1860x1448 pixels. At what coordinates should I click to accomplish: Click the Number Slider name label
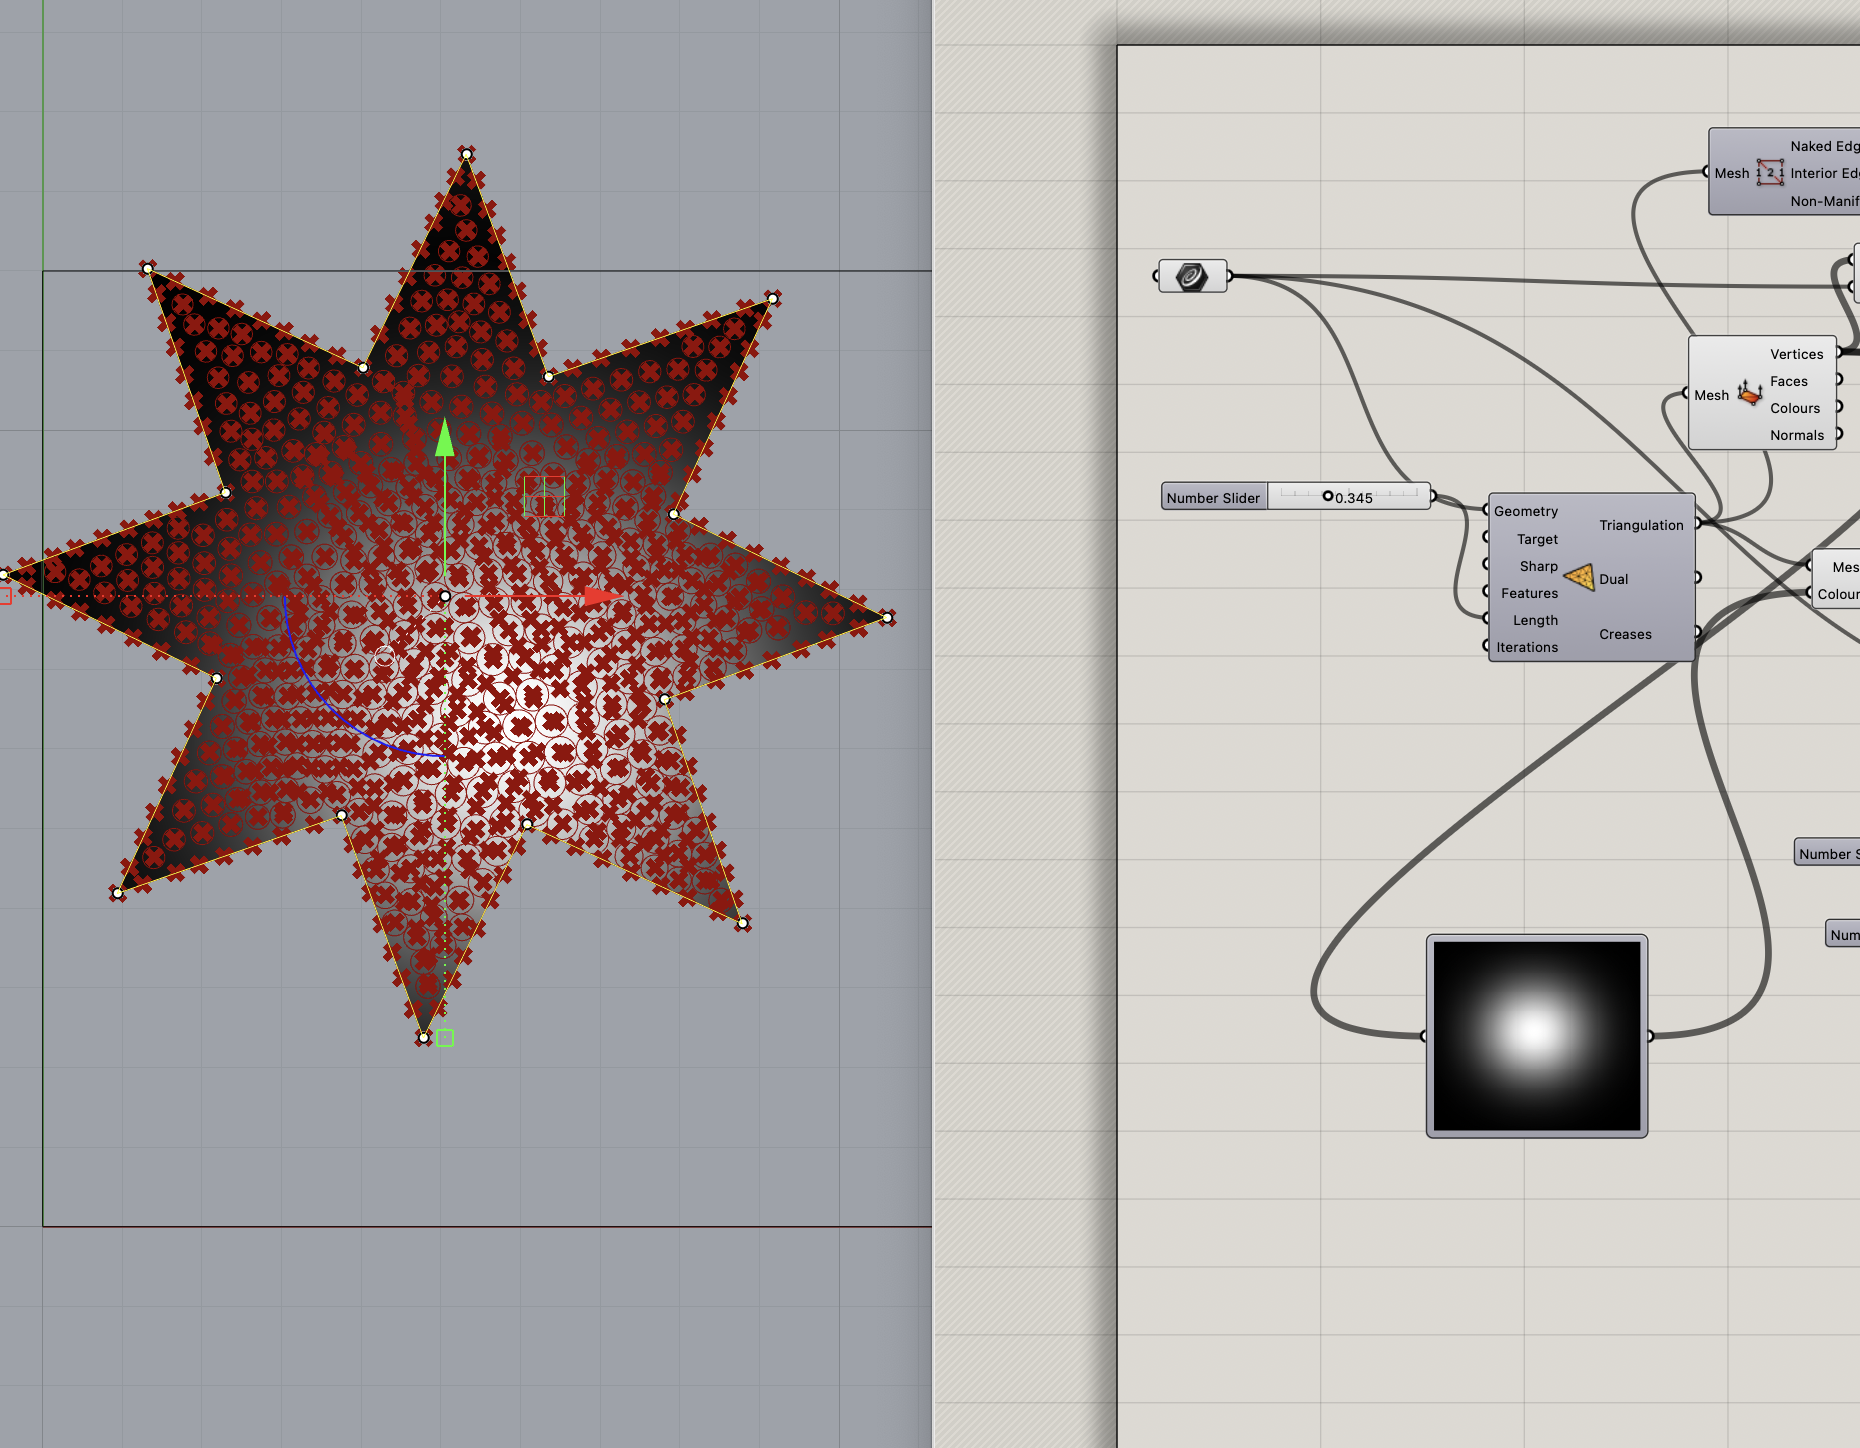[1213, 498]
